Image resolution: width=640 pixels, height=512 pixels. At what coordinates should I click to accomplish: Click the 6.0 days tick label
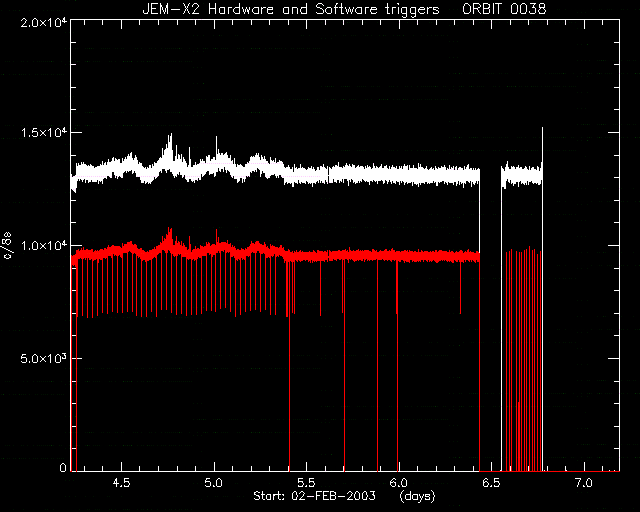click(x=398, y=483)
